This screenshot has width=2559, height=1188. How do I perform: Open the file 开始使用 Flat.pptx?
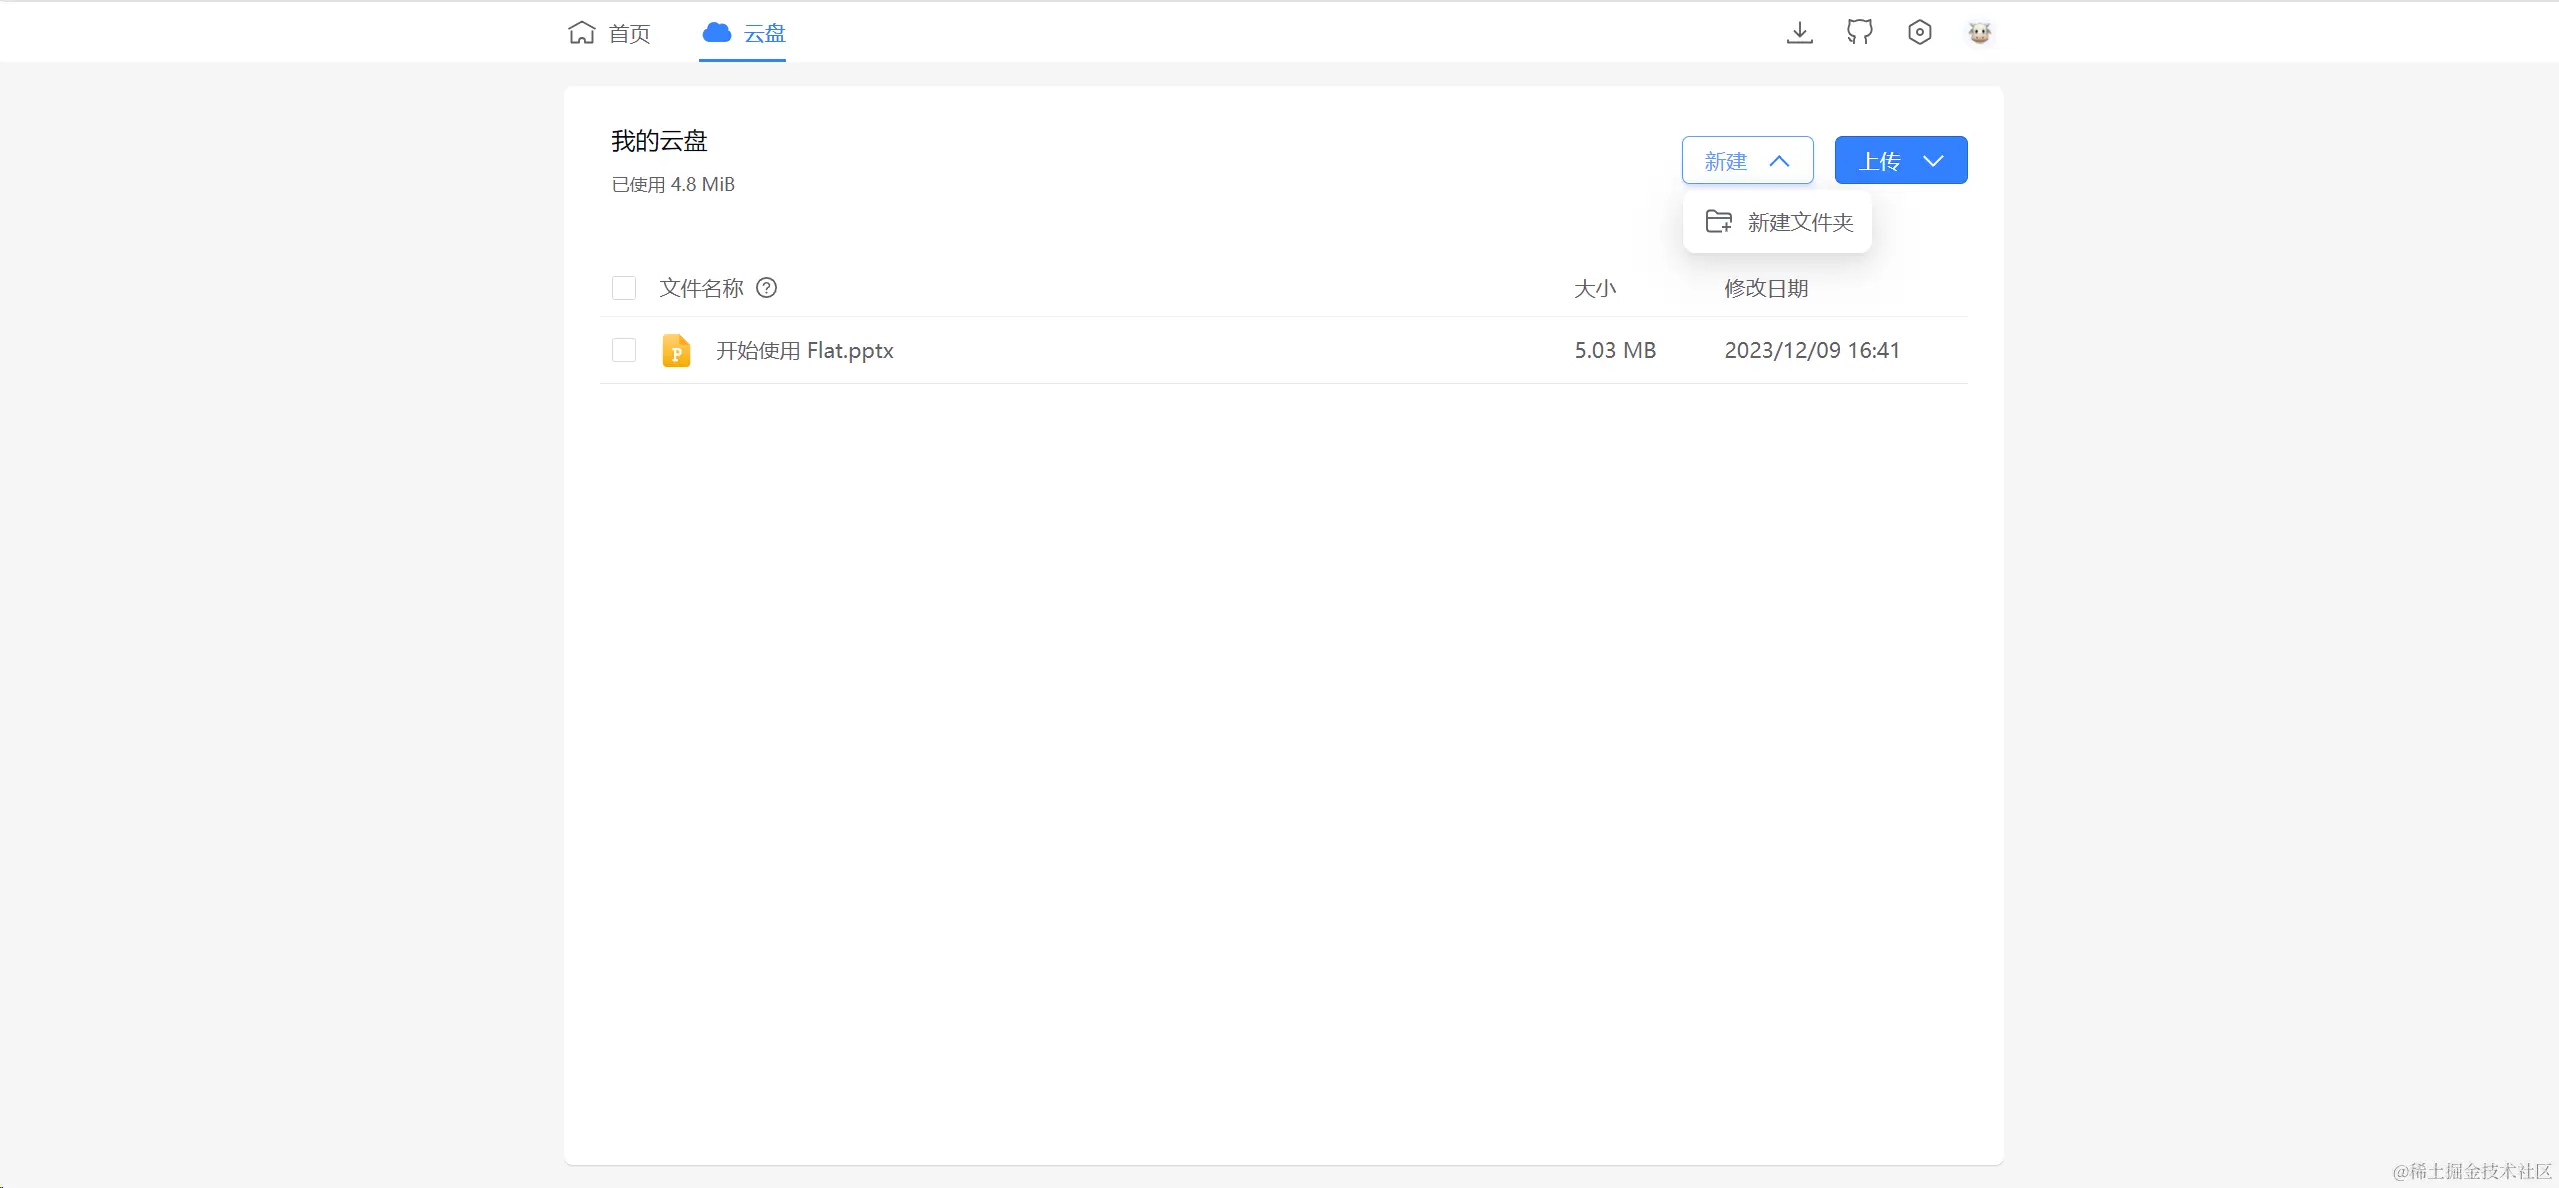804,350
